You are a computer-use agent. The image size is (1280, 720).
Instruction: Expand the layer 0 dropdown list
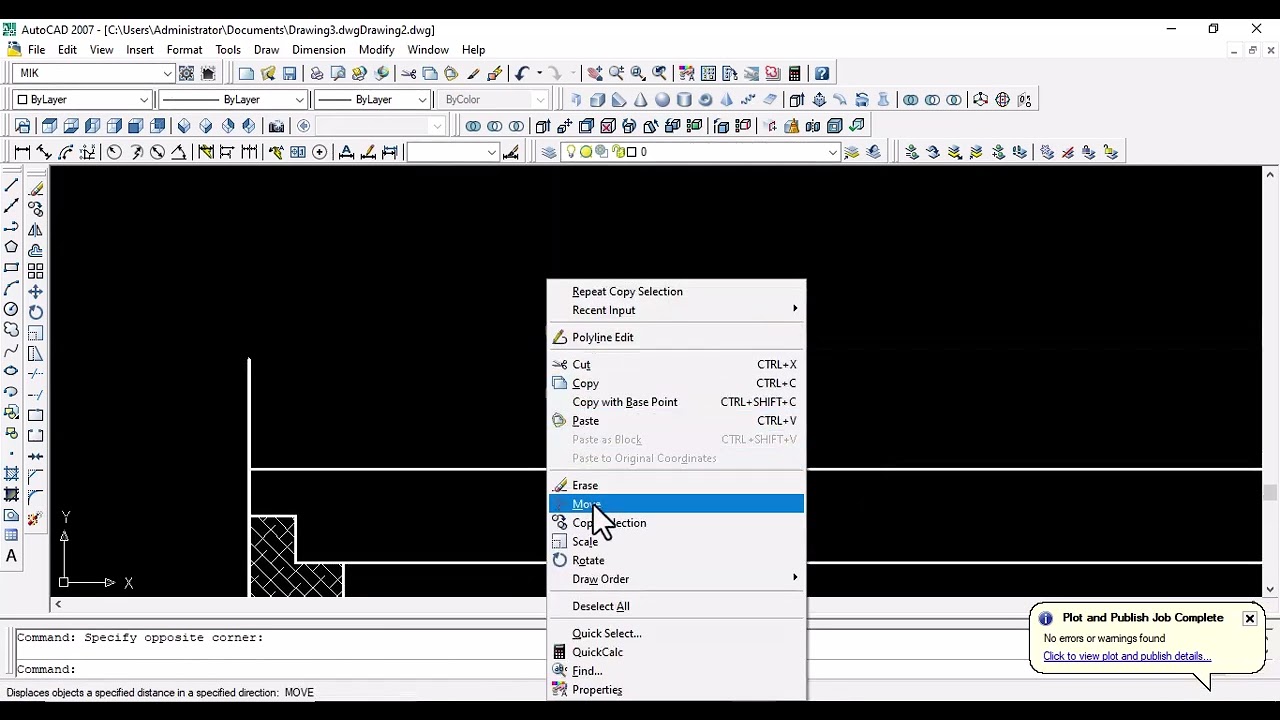(x=831, y=152)
